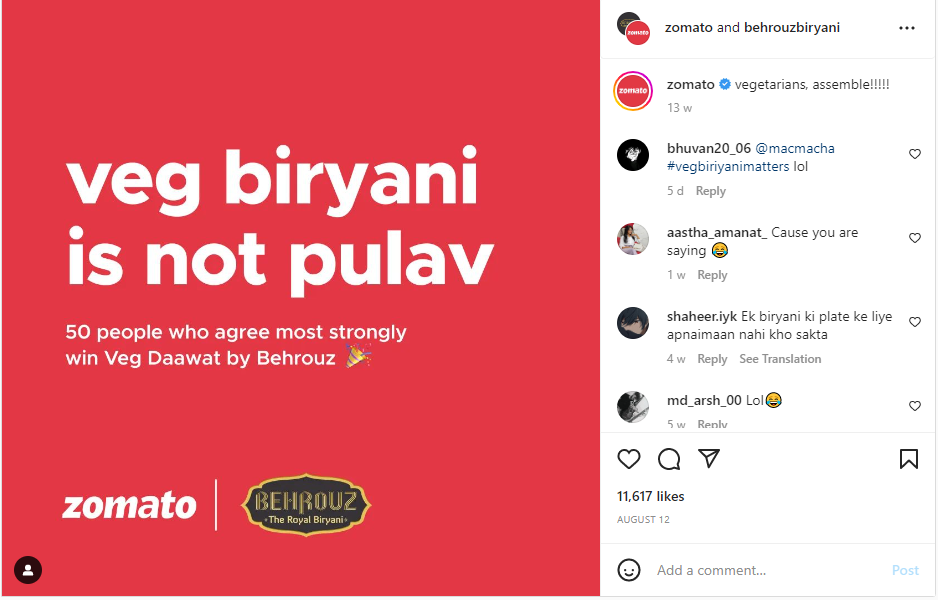Open zomato profile picture beside caption
The image size is (938, 600).
pos(633,92)
